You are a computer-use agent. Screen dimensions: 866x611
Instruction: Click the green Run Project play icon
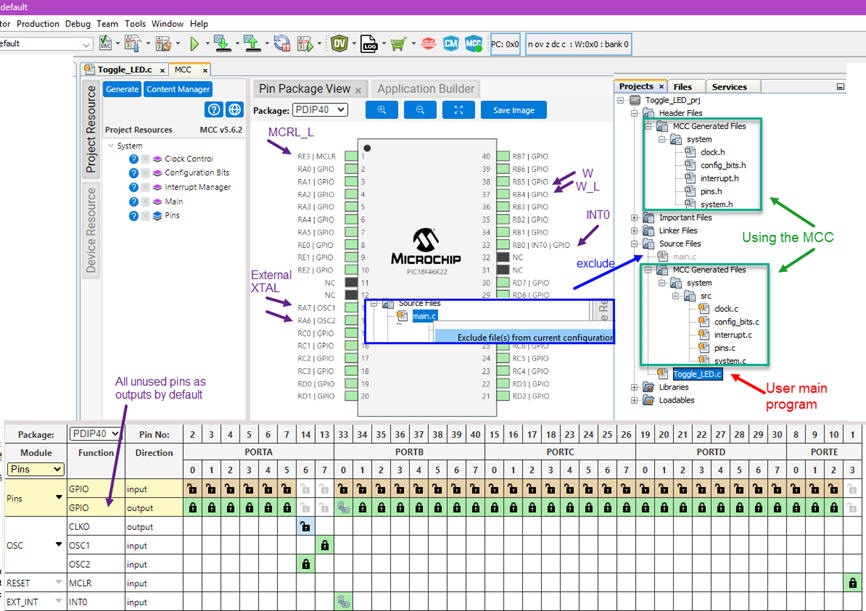pyautogui.click(x=194, y=44)
